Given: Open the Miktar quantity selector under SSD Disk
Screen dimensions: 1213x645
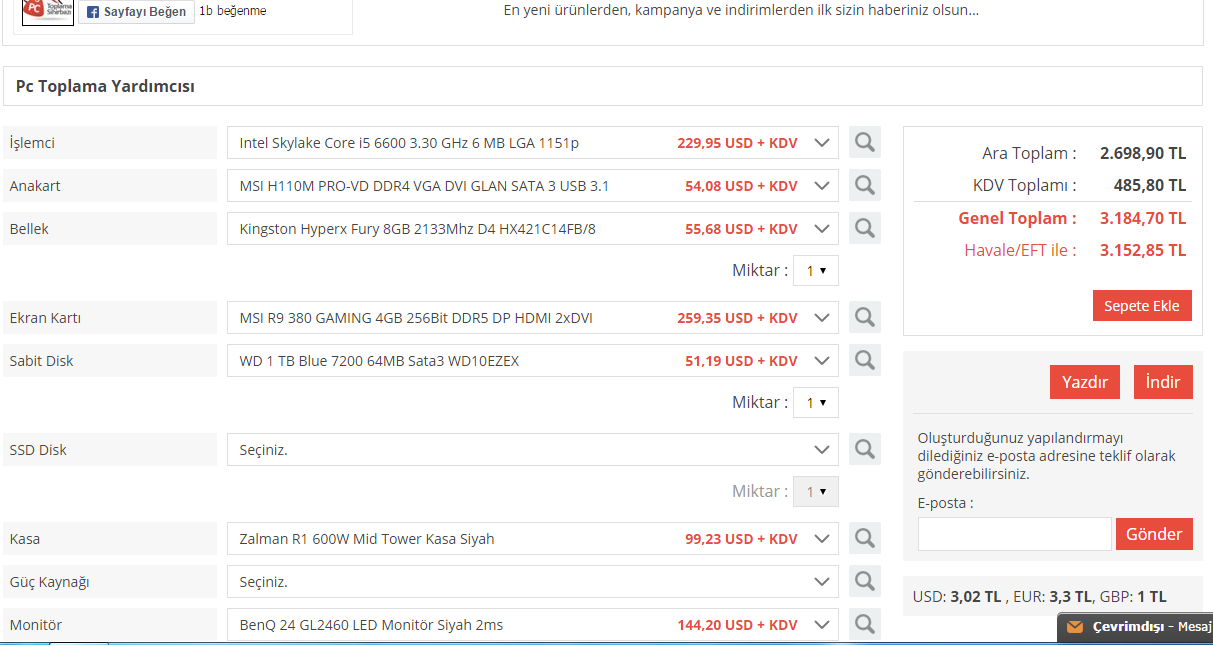Looking at the screenshot, I should click(816, 492).
